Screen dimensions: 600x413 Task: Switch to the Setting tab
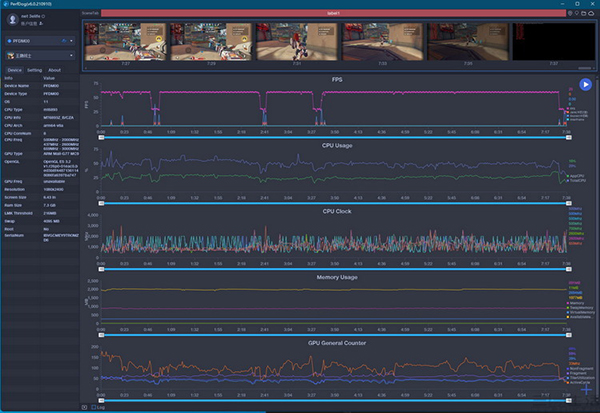click(34, 70)
